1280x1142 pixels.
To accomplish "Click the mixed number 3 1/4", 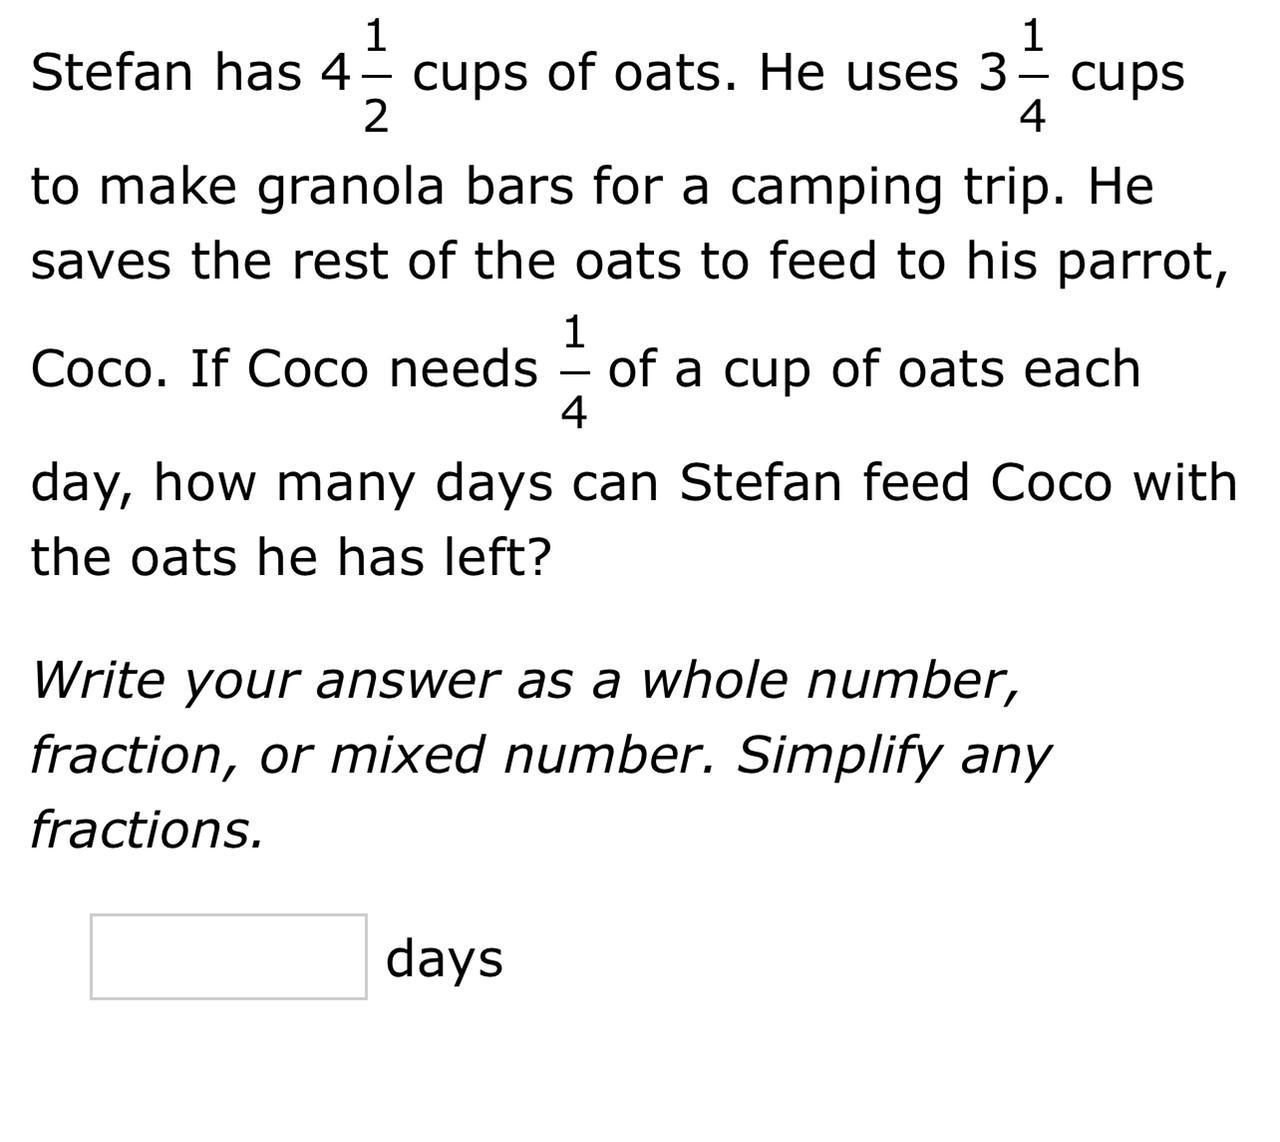I will coord(1013,74).
